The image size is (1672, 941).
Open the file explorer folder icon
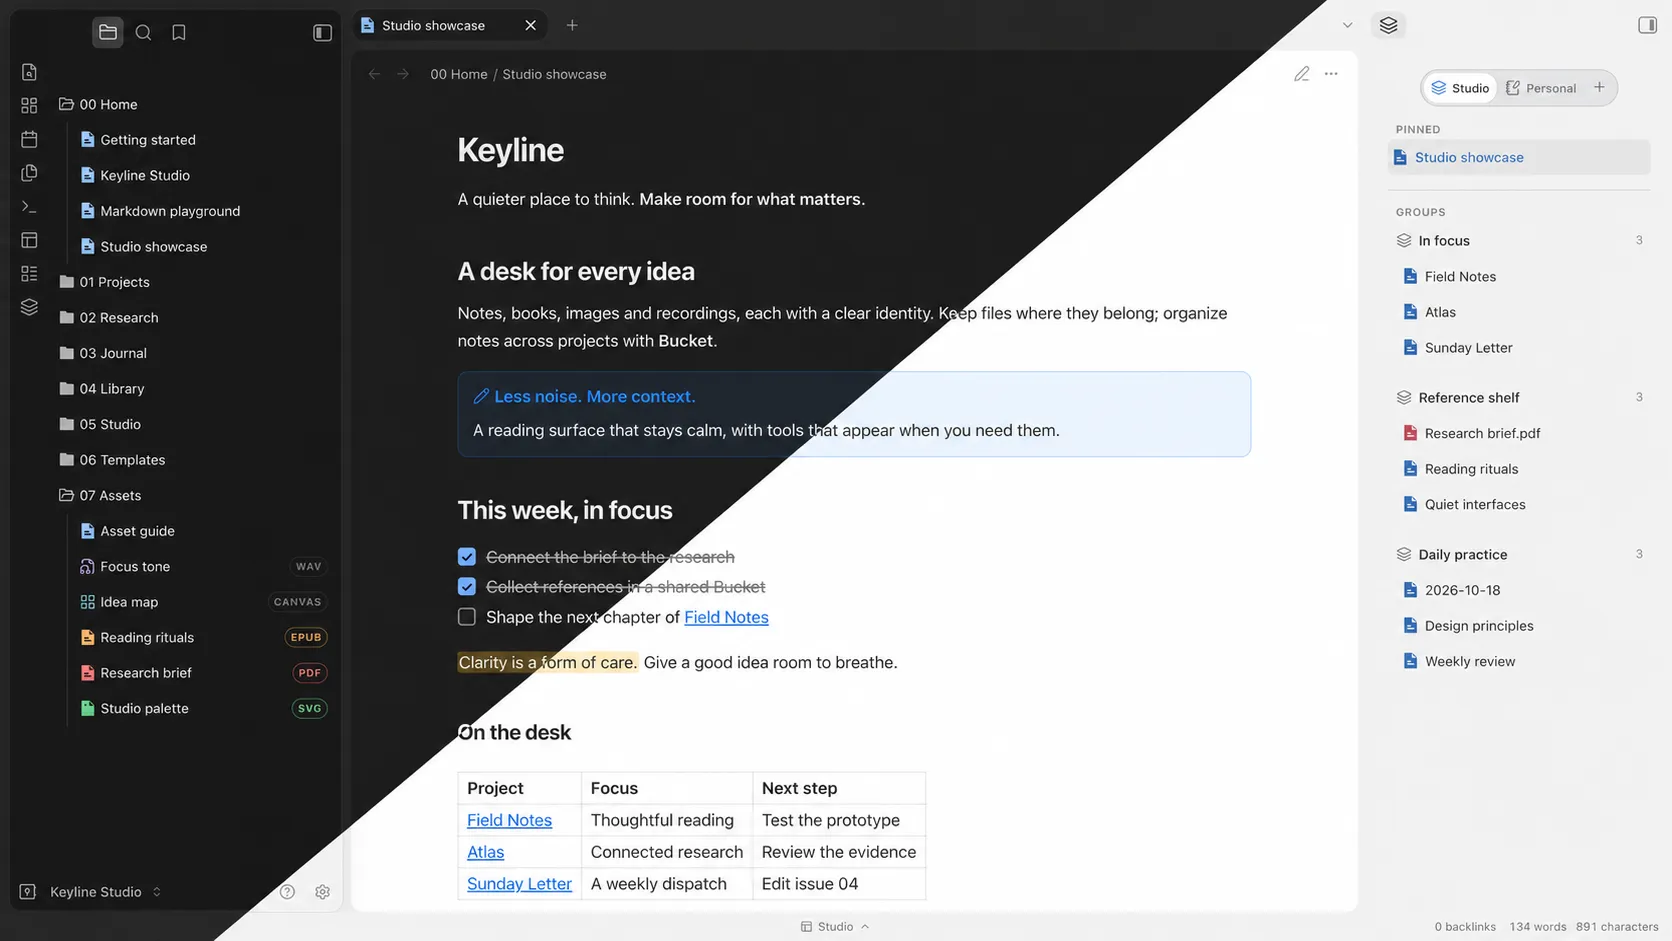pyautogui.click(x=108, y=32)
